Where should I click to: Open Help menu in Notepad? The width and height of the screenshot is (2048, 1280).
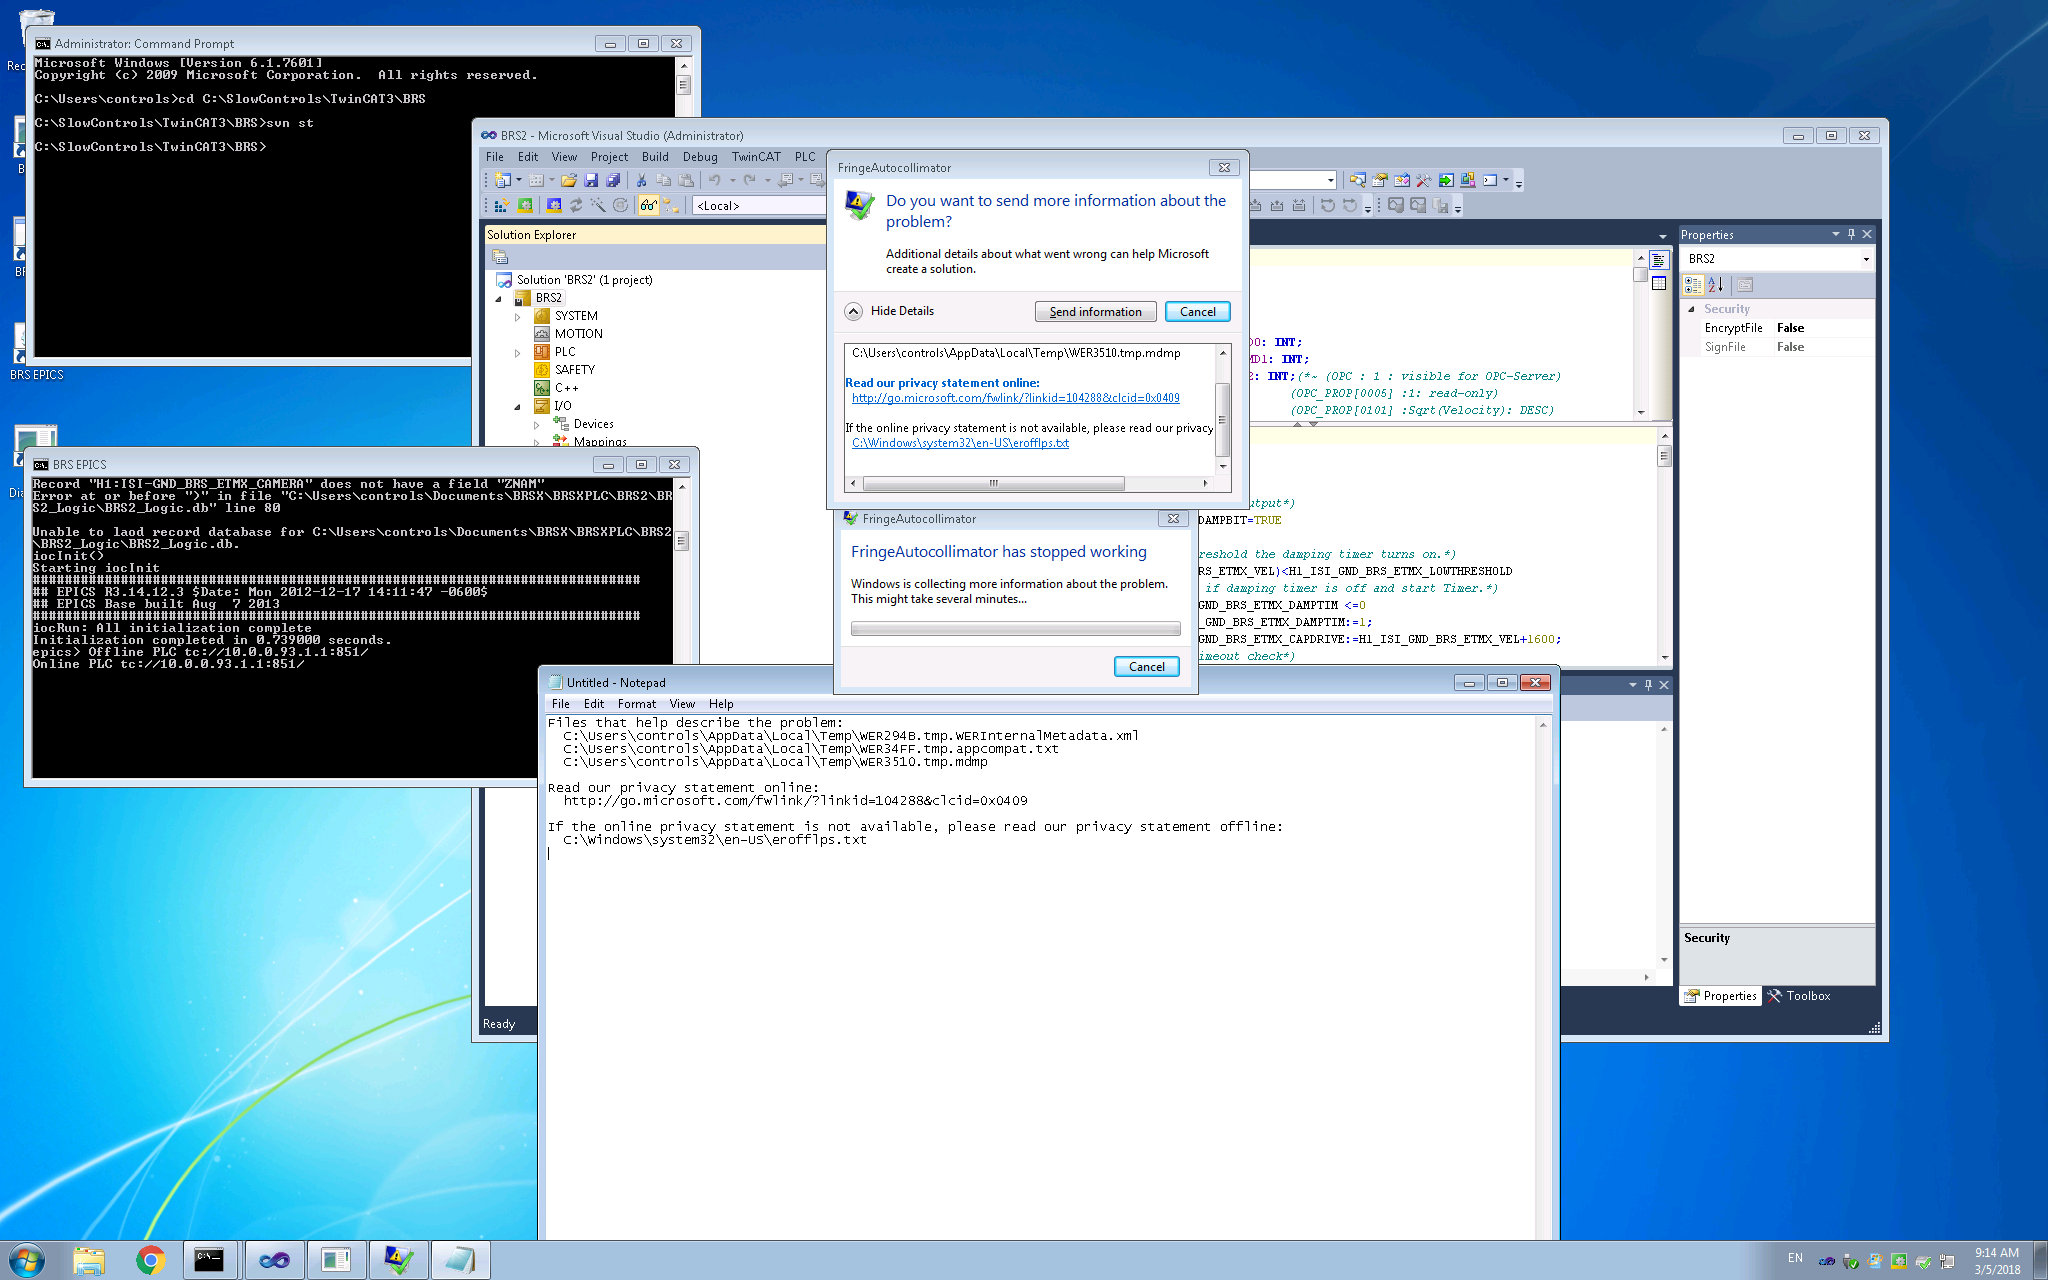click(721, 704)
